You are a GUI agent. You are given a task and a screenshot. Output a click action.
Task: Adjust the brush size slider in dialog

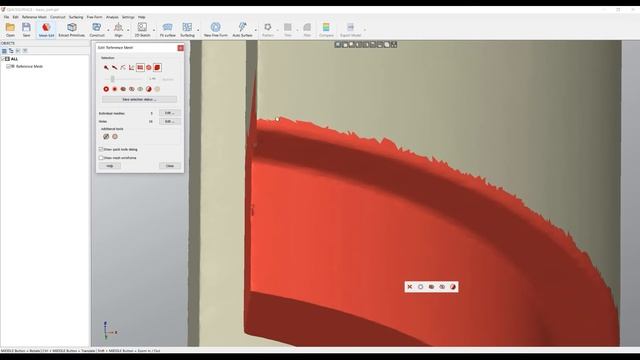click(x=113, y=79)
